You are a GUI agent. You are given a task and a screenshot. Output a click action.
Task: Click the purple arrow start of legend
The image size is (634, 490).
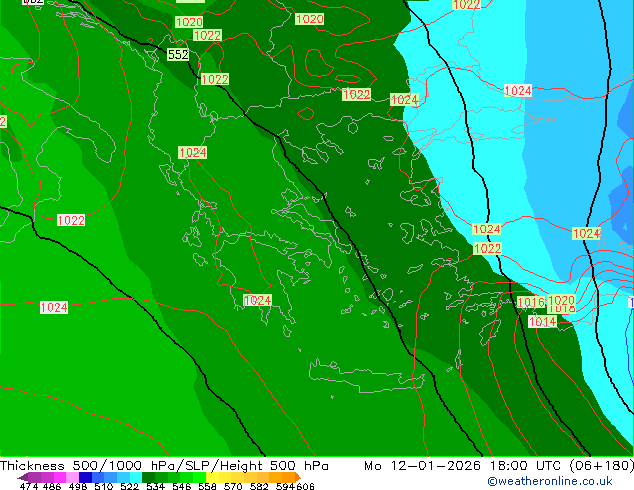tap(23, 478)
